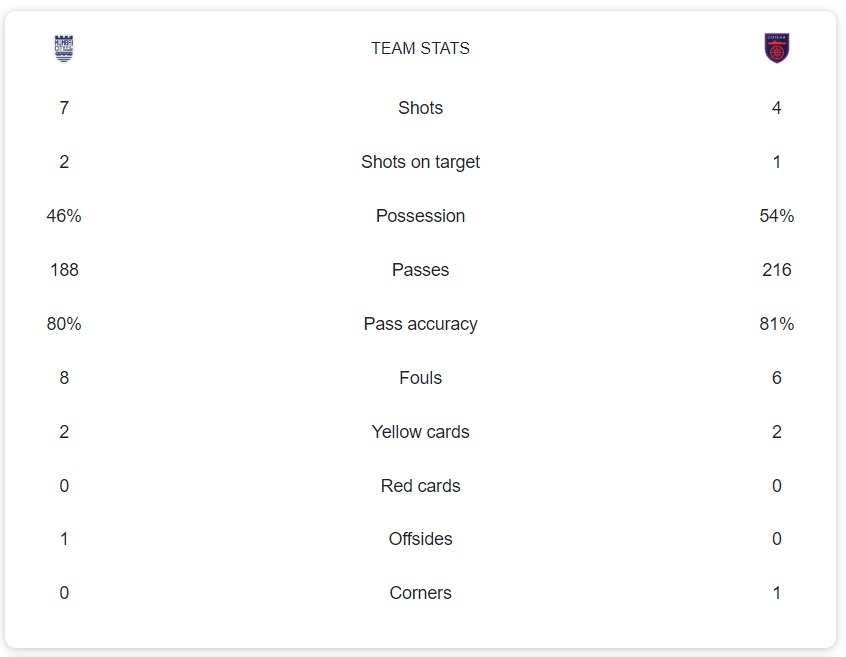Screen dimensions: 846x657
Task: Click the Pass accuracy label
Action: 420,324
